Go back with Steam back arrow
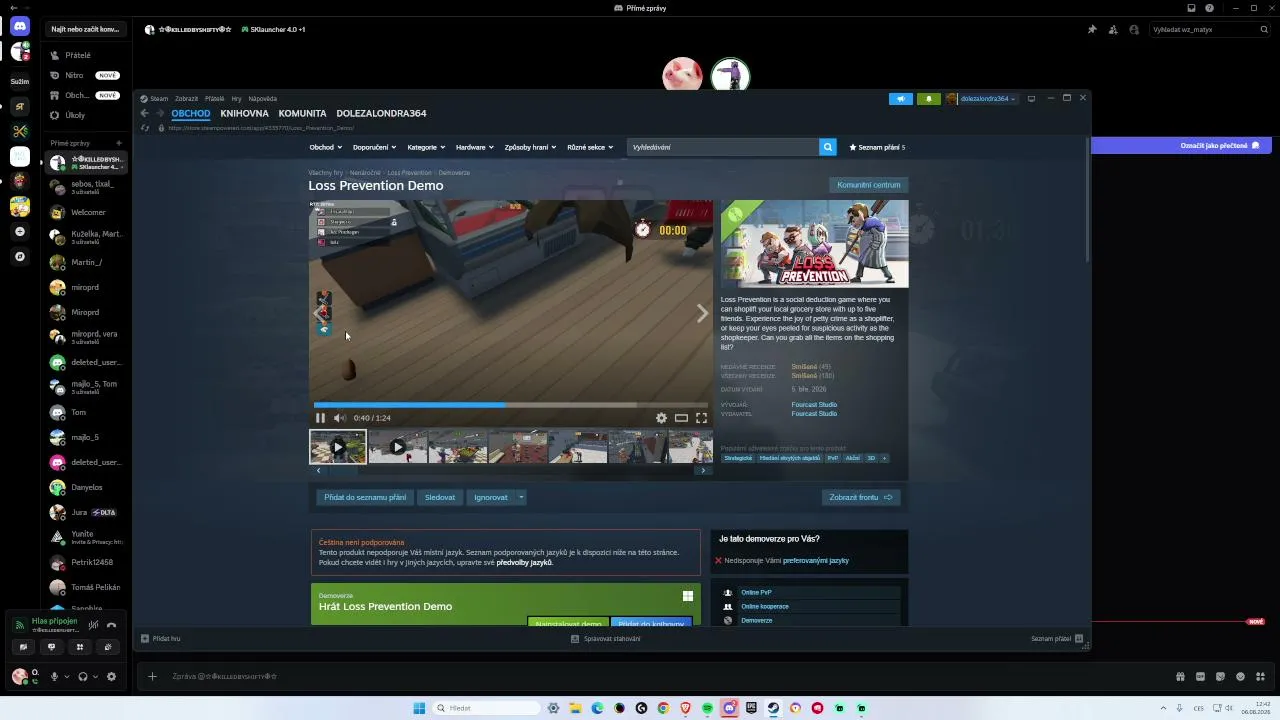Image resolution: width=1280 pixels, height=720 pixels. coord(145,114)
